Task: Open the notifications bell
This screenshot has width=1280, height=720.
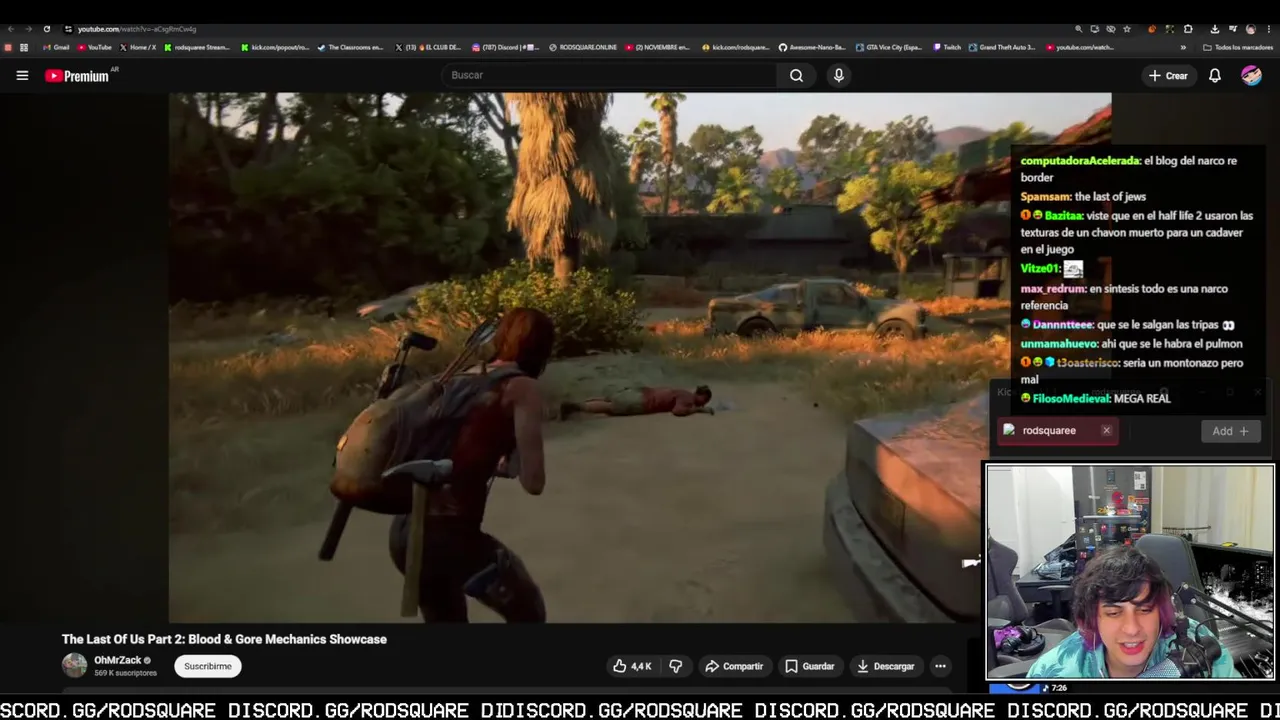Action: point(1215,76)
